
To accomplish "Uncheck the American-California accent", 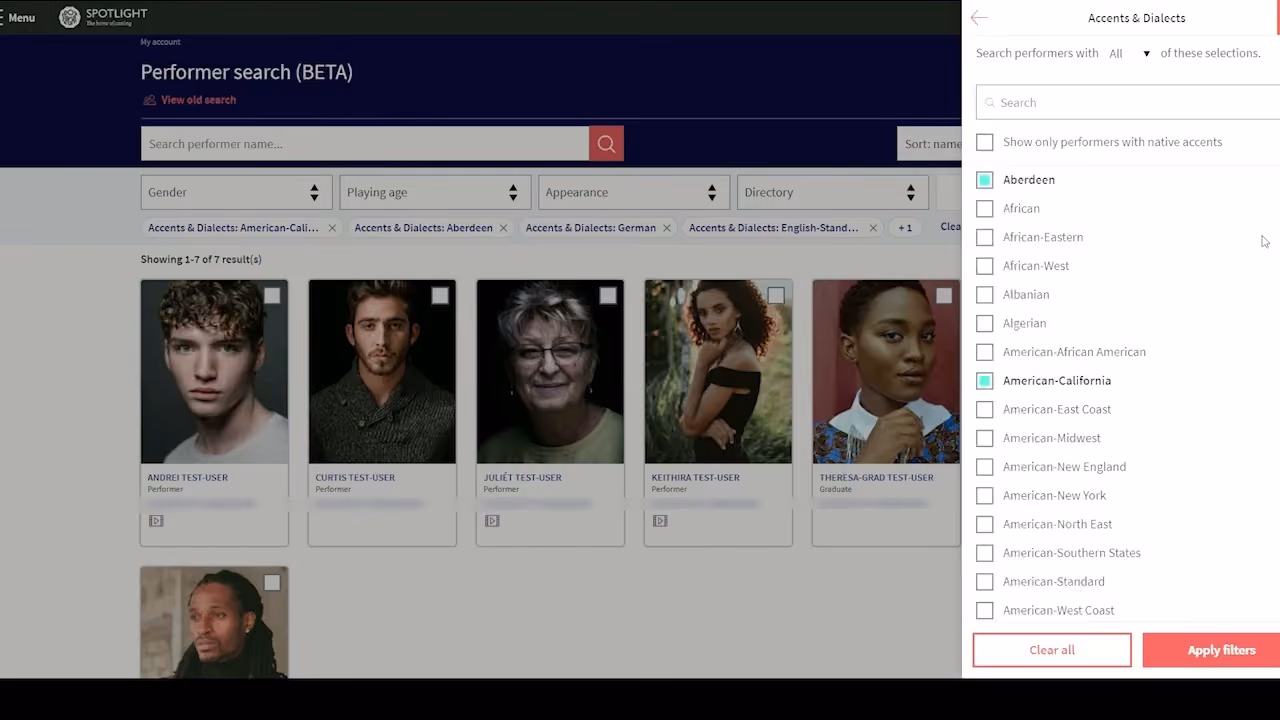I will [x=985, y=381].
